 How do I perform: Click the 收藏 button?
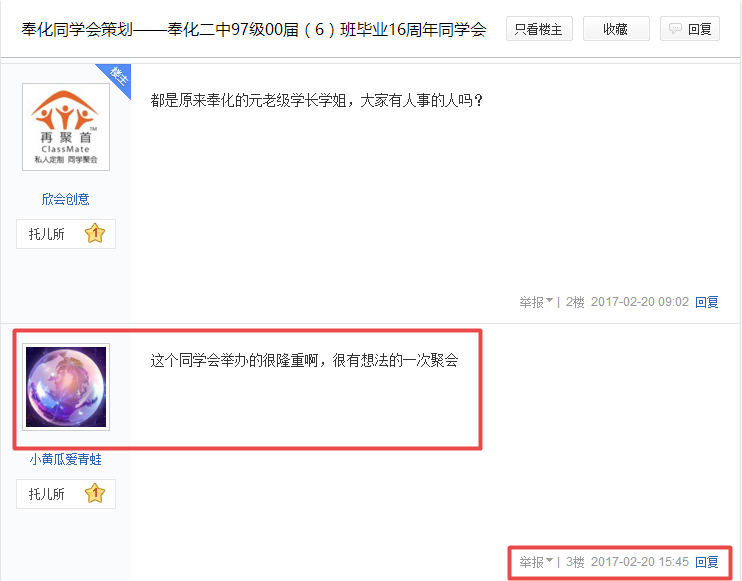pos(616,29)
